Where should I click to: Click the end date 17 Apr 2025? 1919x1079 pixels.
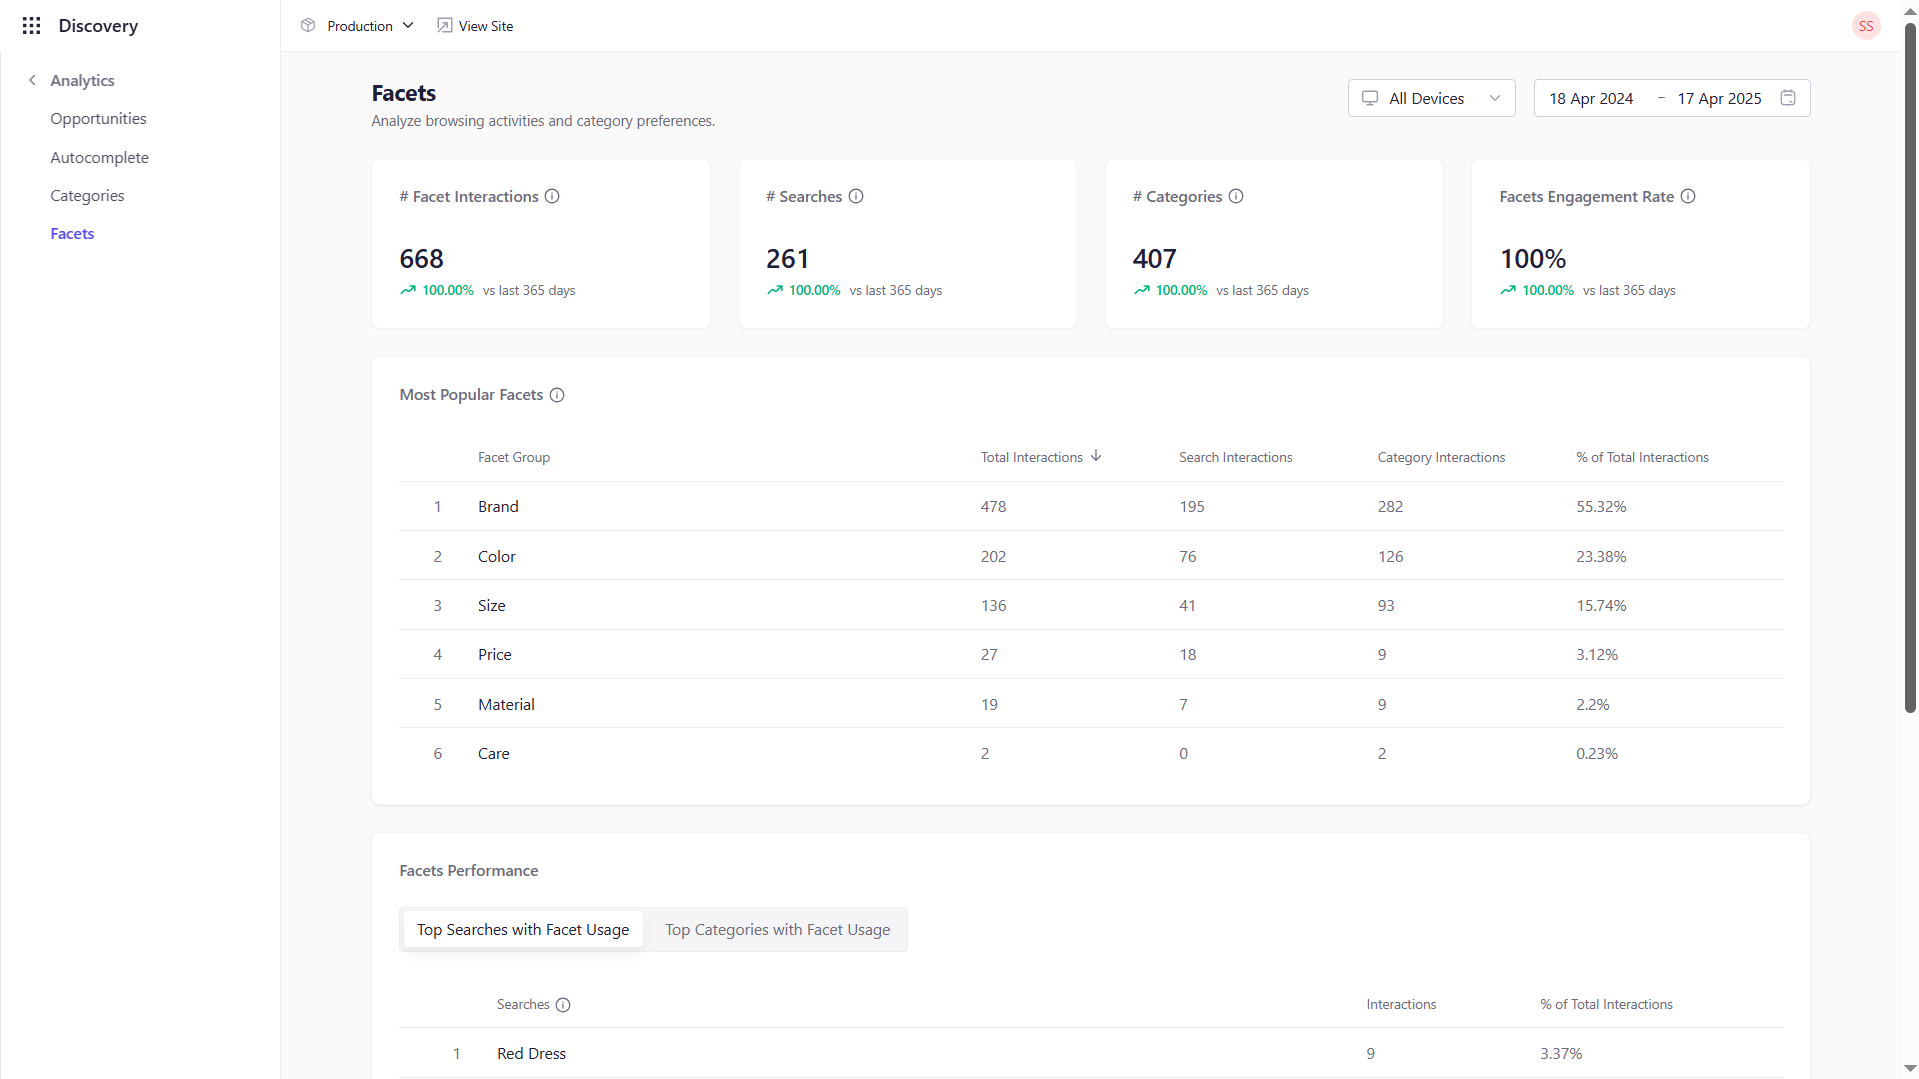click(x=1719, y=98)
